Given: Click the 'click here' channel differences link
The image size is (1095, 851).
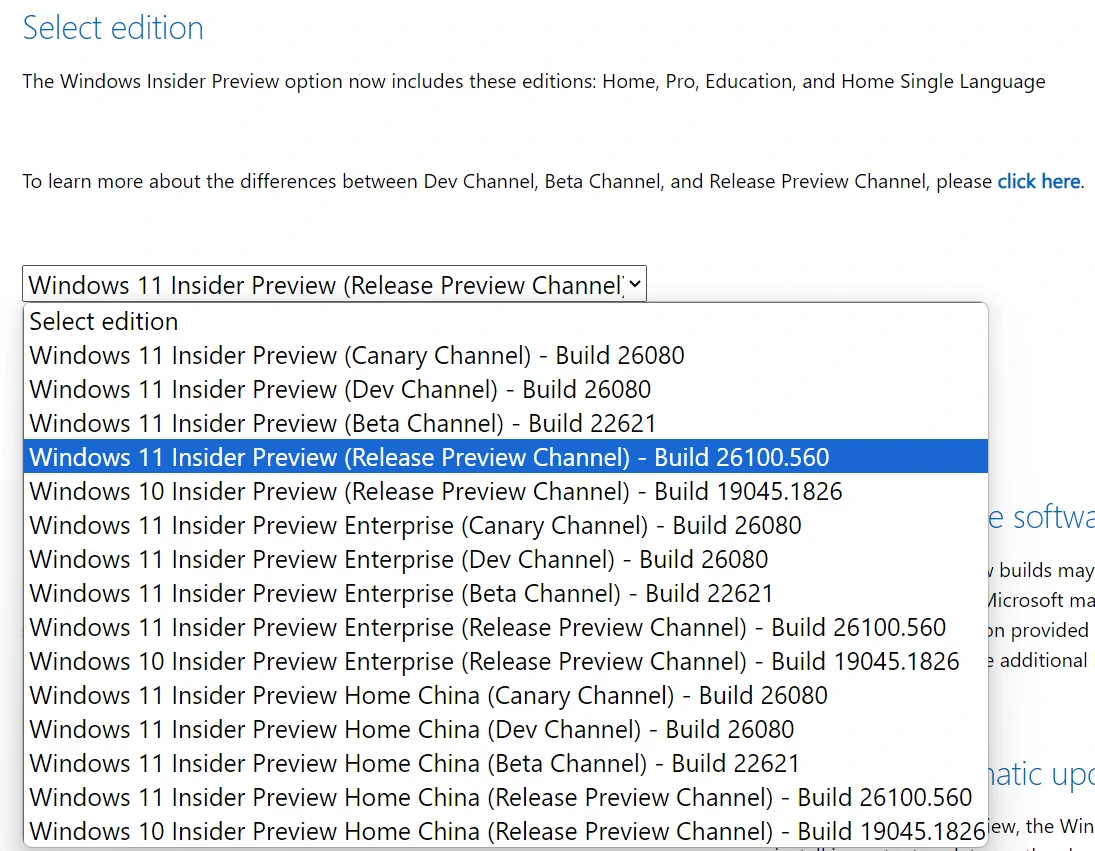Looking at the screenshot, I should (1038, 182).
